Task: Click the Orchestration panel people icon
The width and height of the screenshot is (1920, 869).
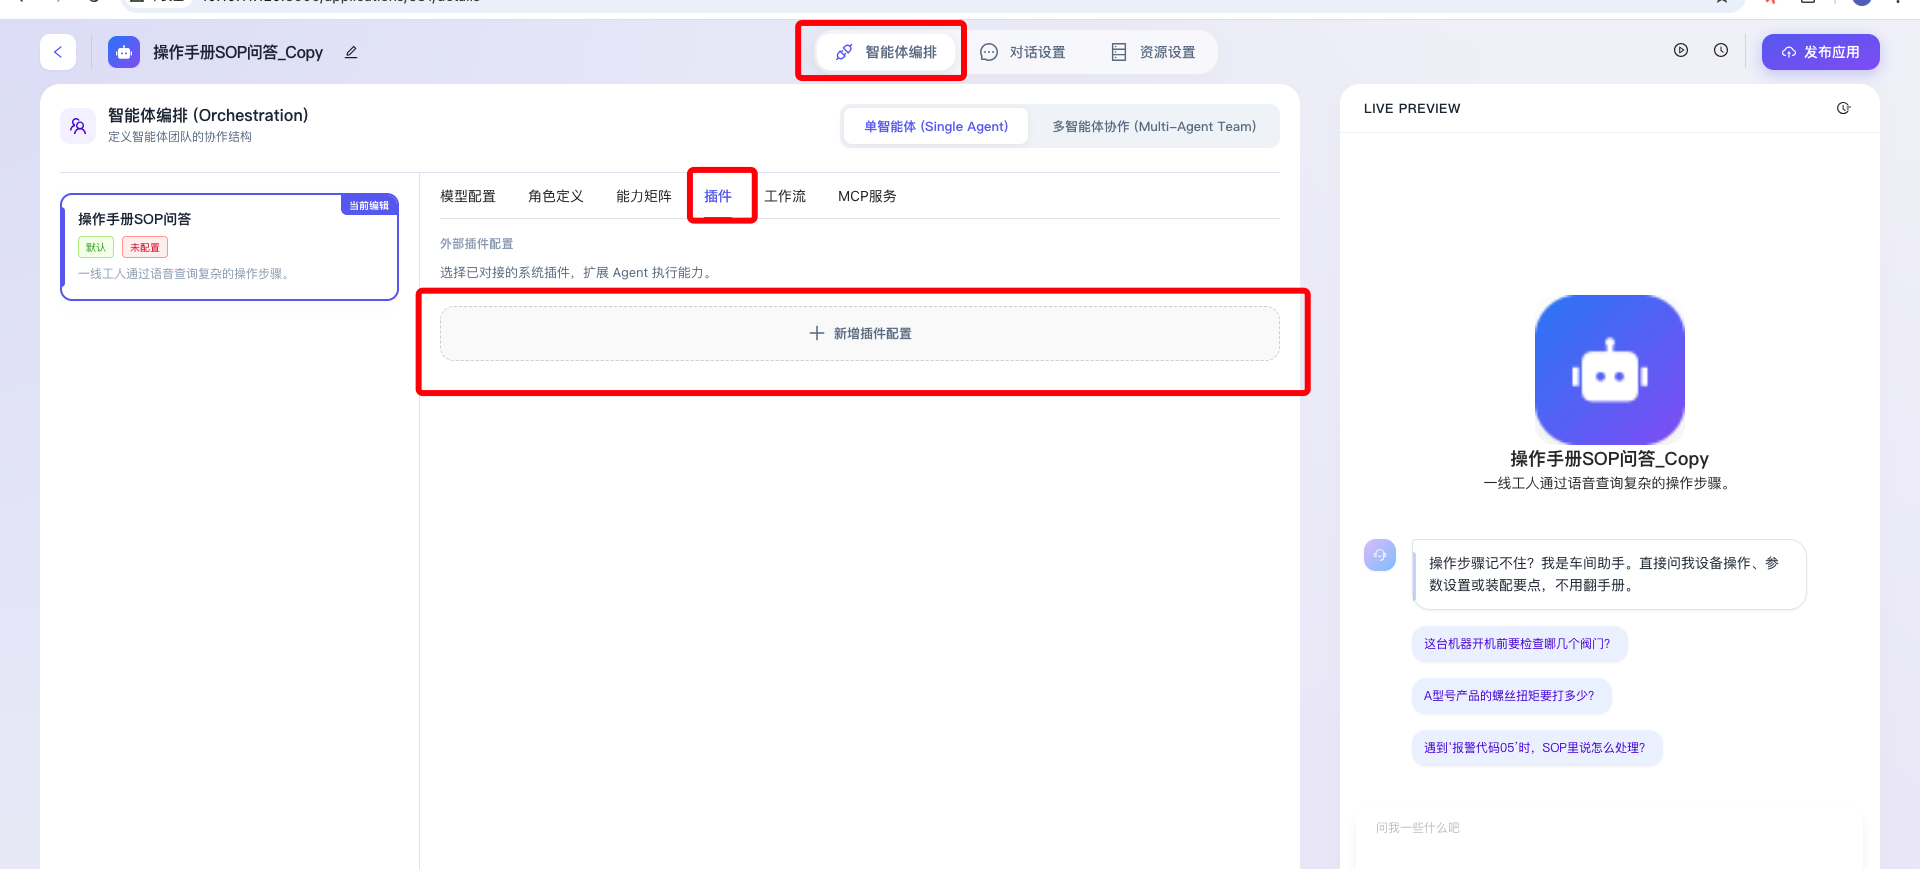Action: click(x=78, y=126)
